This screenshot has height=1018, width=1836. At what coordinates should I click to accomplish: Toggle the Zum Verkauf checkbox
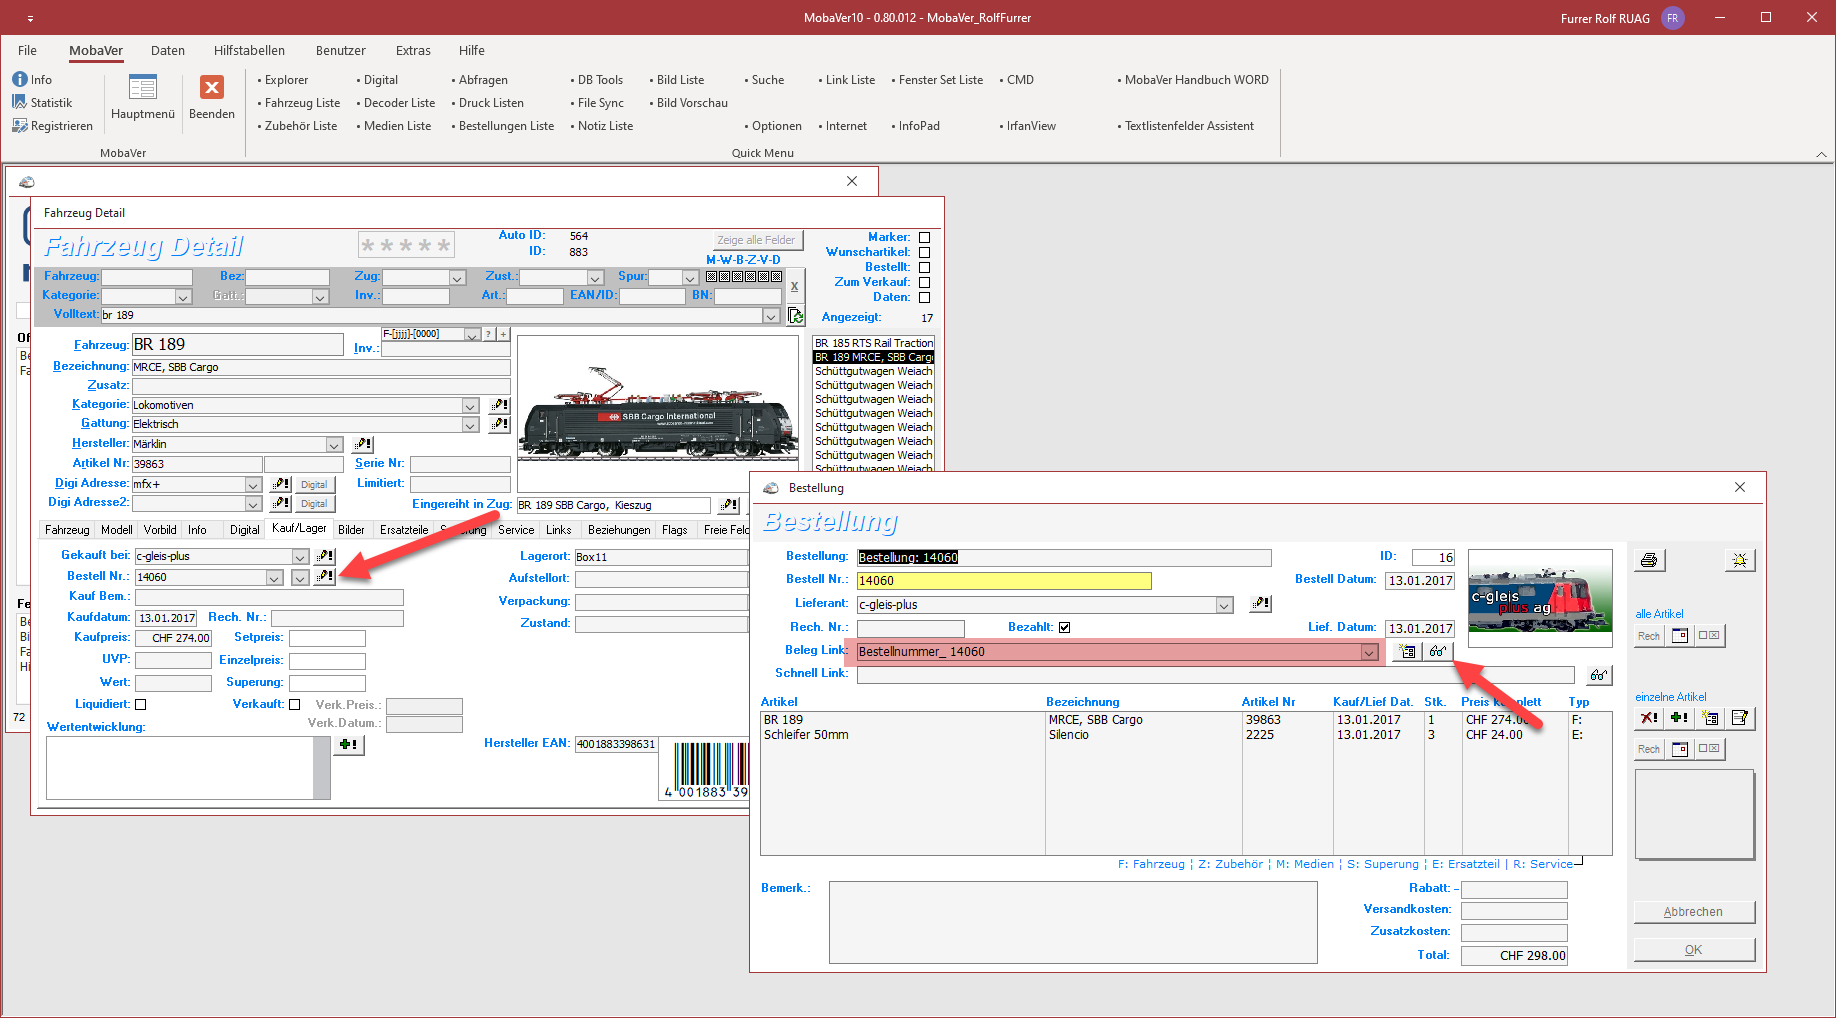point(924,282)
